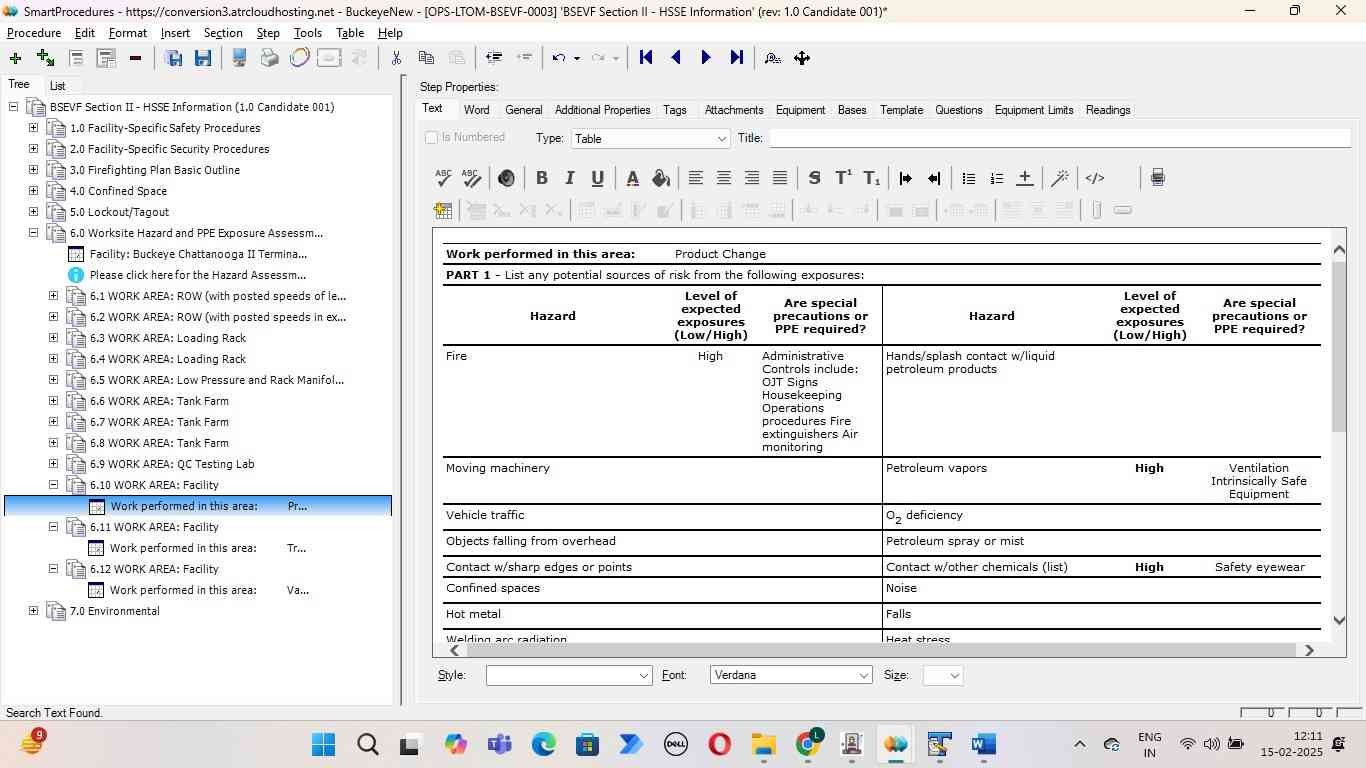Center align text in editor toolbar

724,178
